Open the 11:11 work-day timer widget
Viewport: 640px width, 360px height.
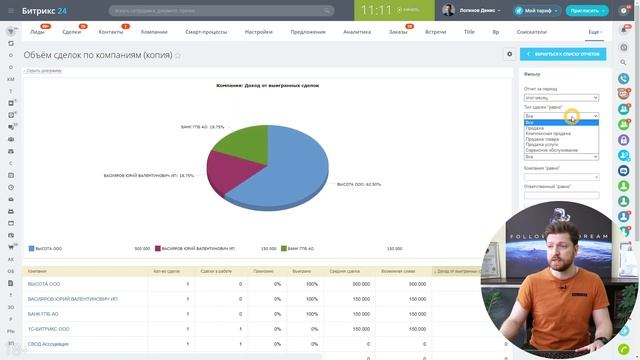tap(394, 10)
